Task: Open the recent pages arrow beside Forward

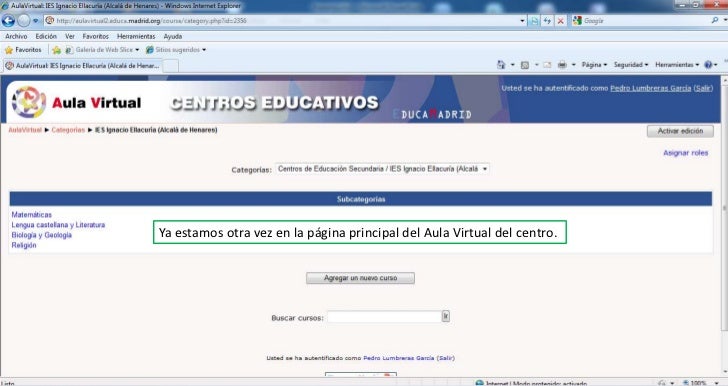Action: [x=36, y=21]
